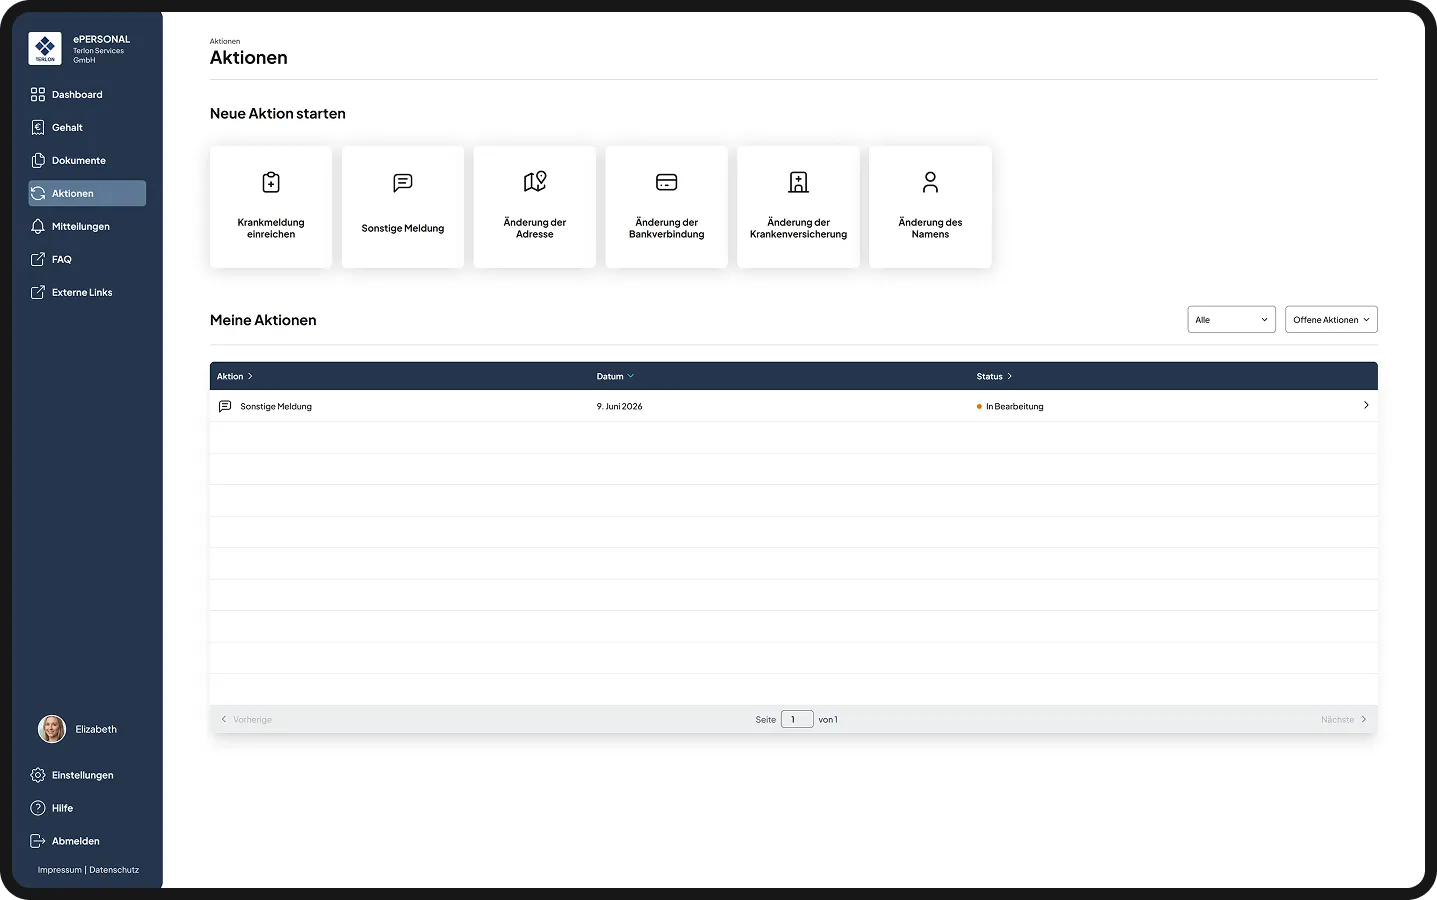Click the date 9. Juni 2026
The height and width of the screenshot is (900, 1437).
coord(620,406)
